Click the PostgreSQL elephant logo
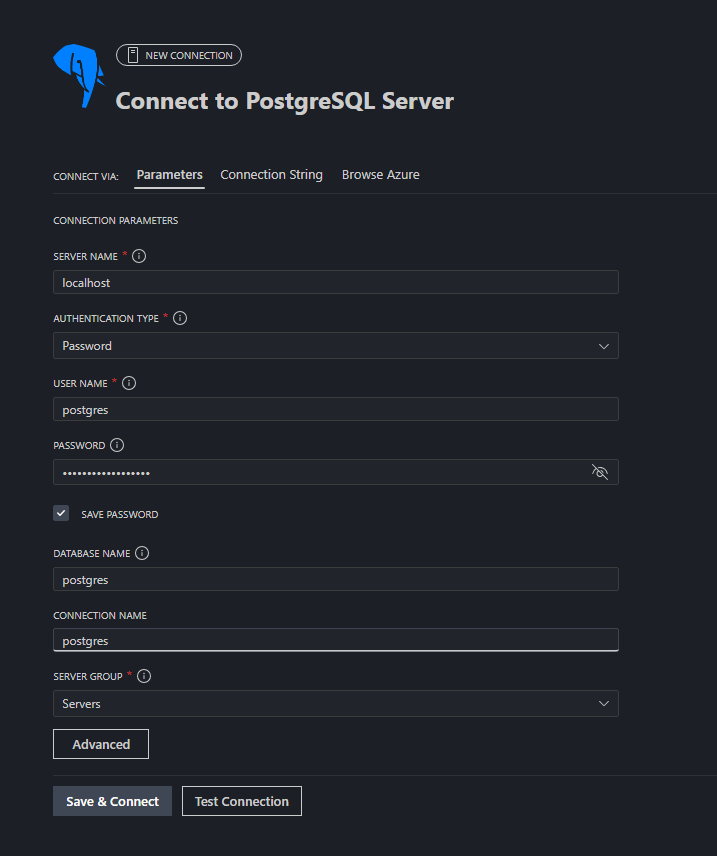Image resolution: width=717 pixels, height=856 pixels. tap(79, 76)
